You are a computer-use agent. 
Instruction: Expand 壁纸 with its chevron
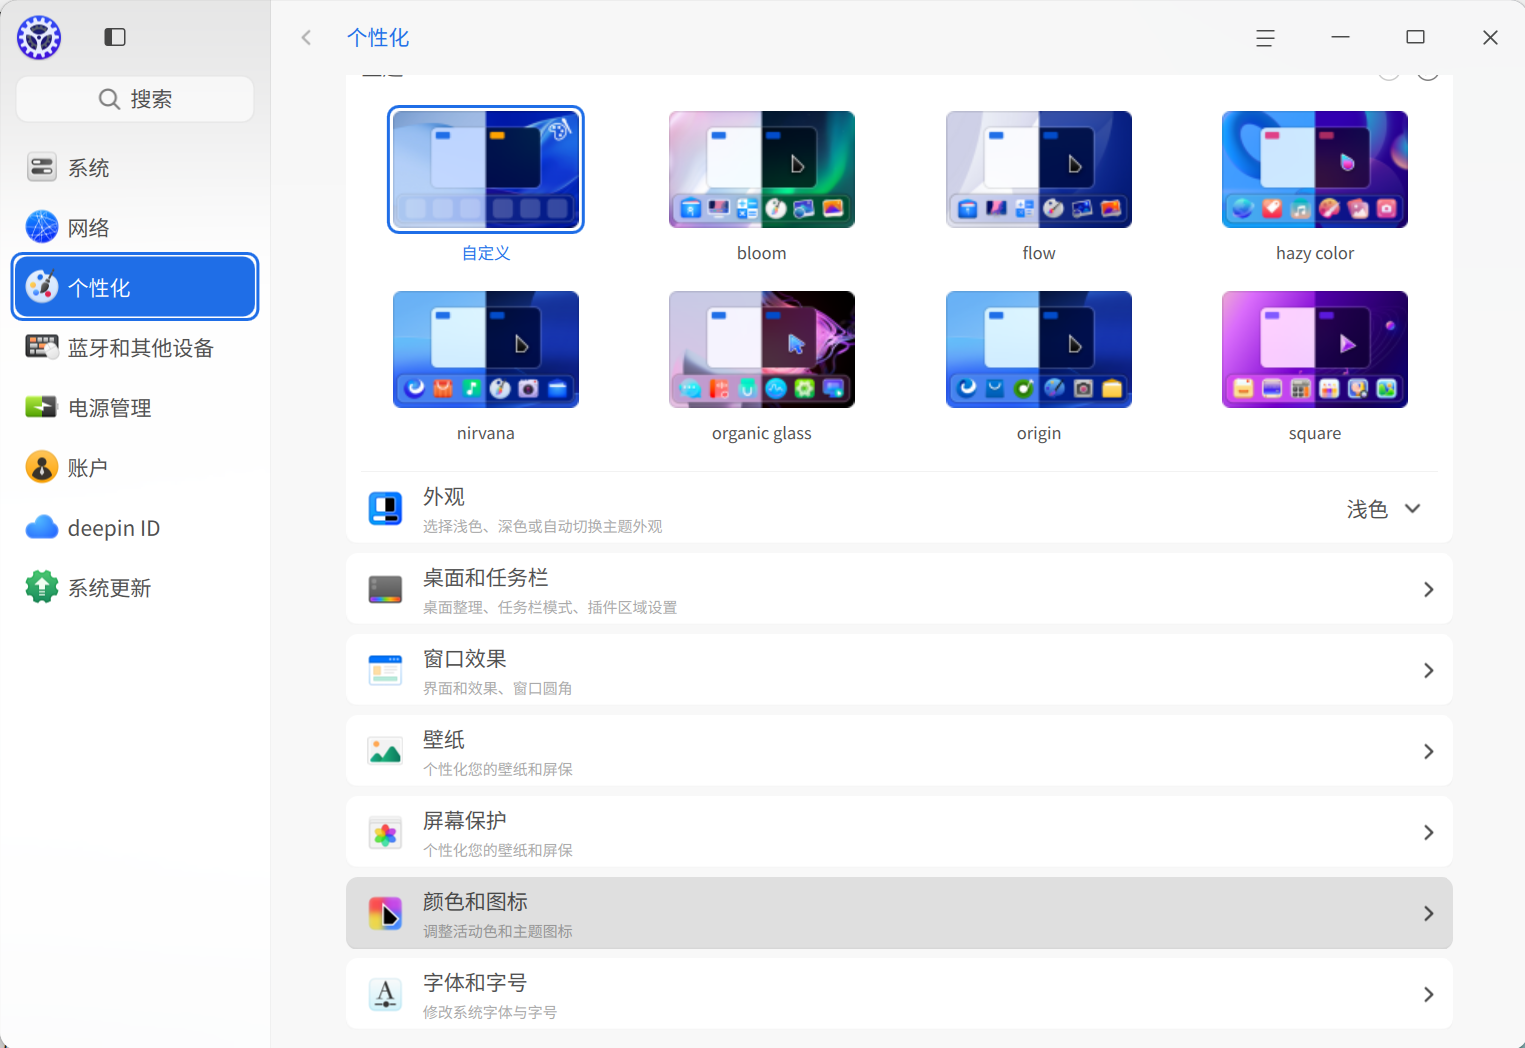[x=1429, y=752]
